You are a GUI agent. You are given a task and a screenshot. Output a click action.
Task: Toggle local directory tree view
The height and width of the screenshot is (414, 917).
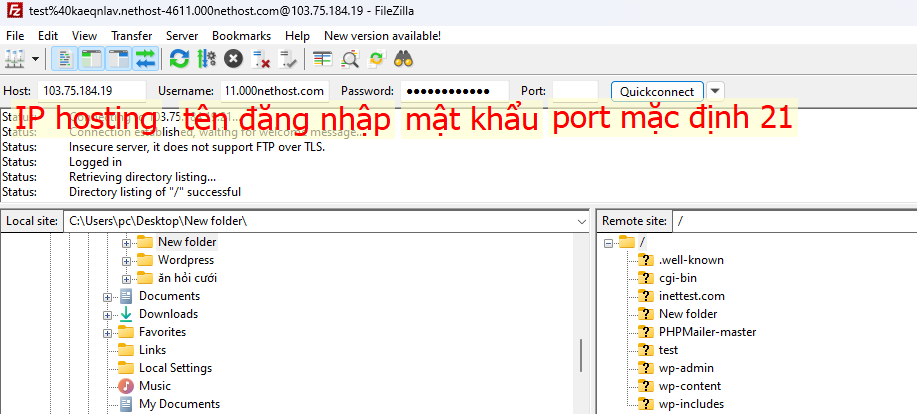tap(91, 59)
